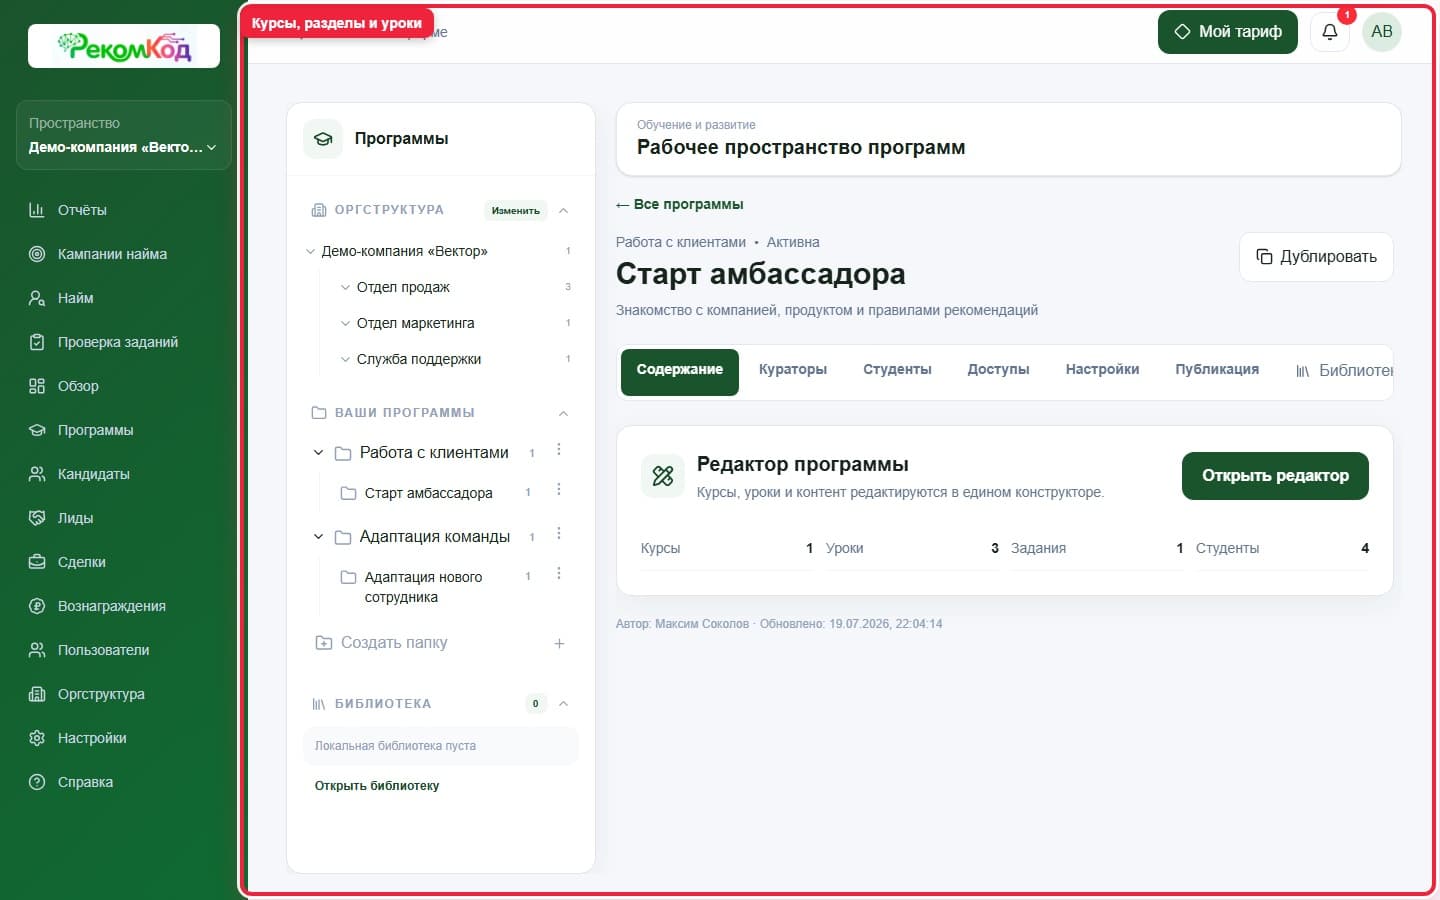Viewport: 1440px width, 900px height.
Task: Click the Обзор grid icon
Action: [37, 386]
